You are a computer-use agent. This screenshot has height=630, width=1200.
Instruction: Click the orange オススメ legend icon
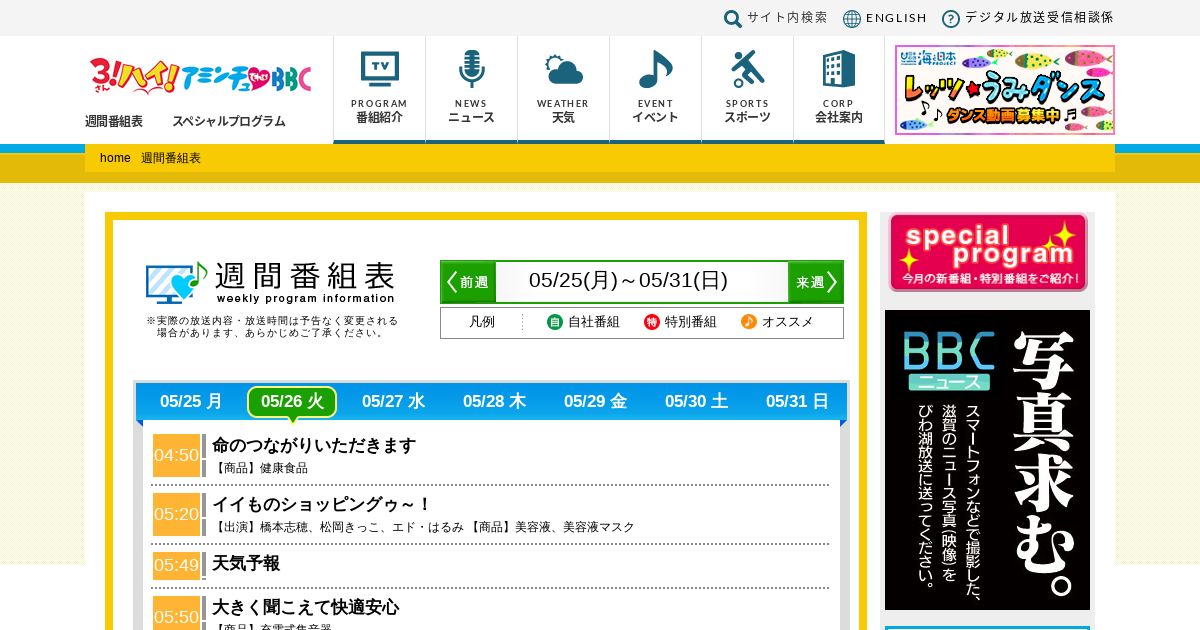(x=749, y=322)
